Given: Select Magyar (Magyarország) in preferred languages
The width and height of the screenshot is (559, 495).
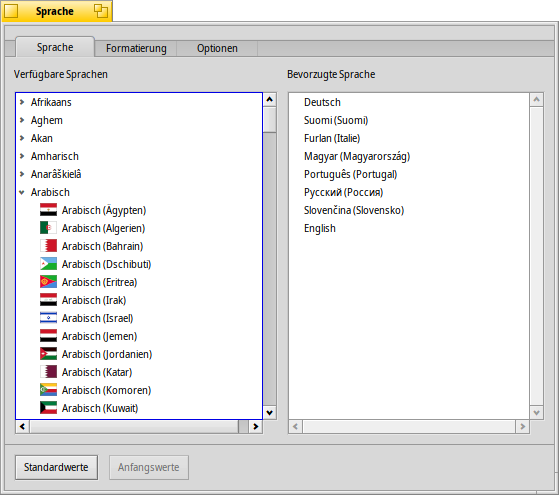Looking at the screenshot, I should pyautogui.click(x=357, y=157).
